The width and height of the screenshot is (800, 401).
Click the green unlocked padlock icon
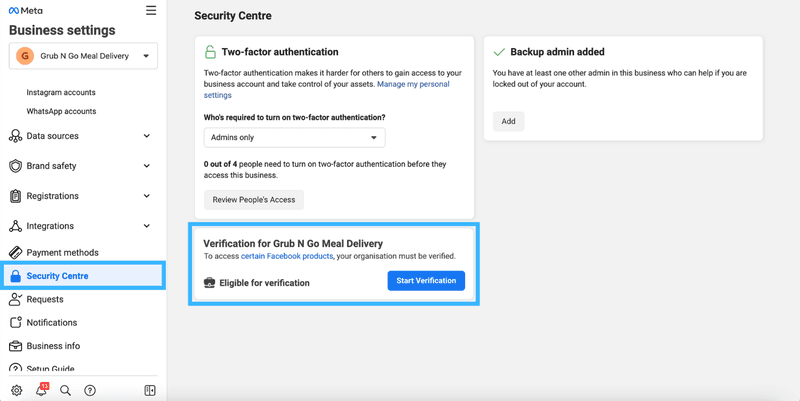pos(210,52)
